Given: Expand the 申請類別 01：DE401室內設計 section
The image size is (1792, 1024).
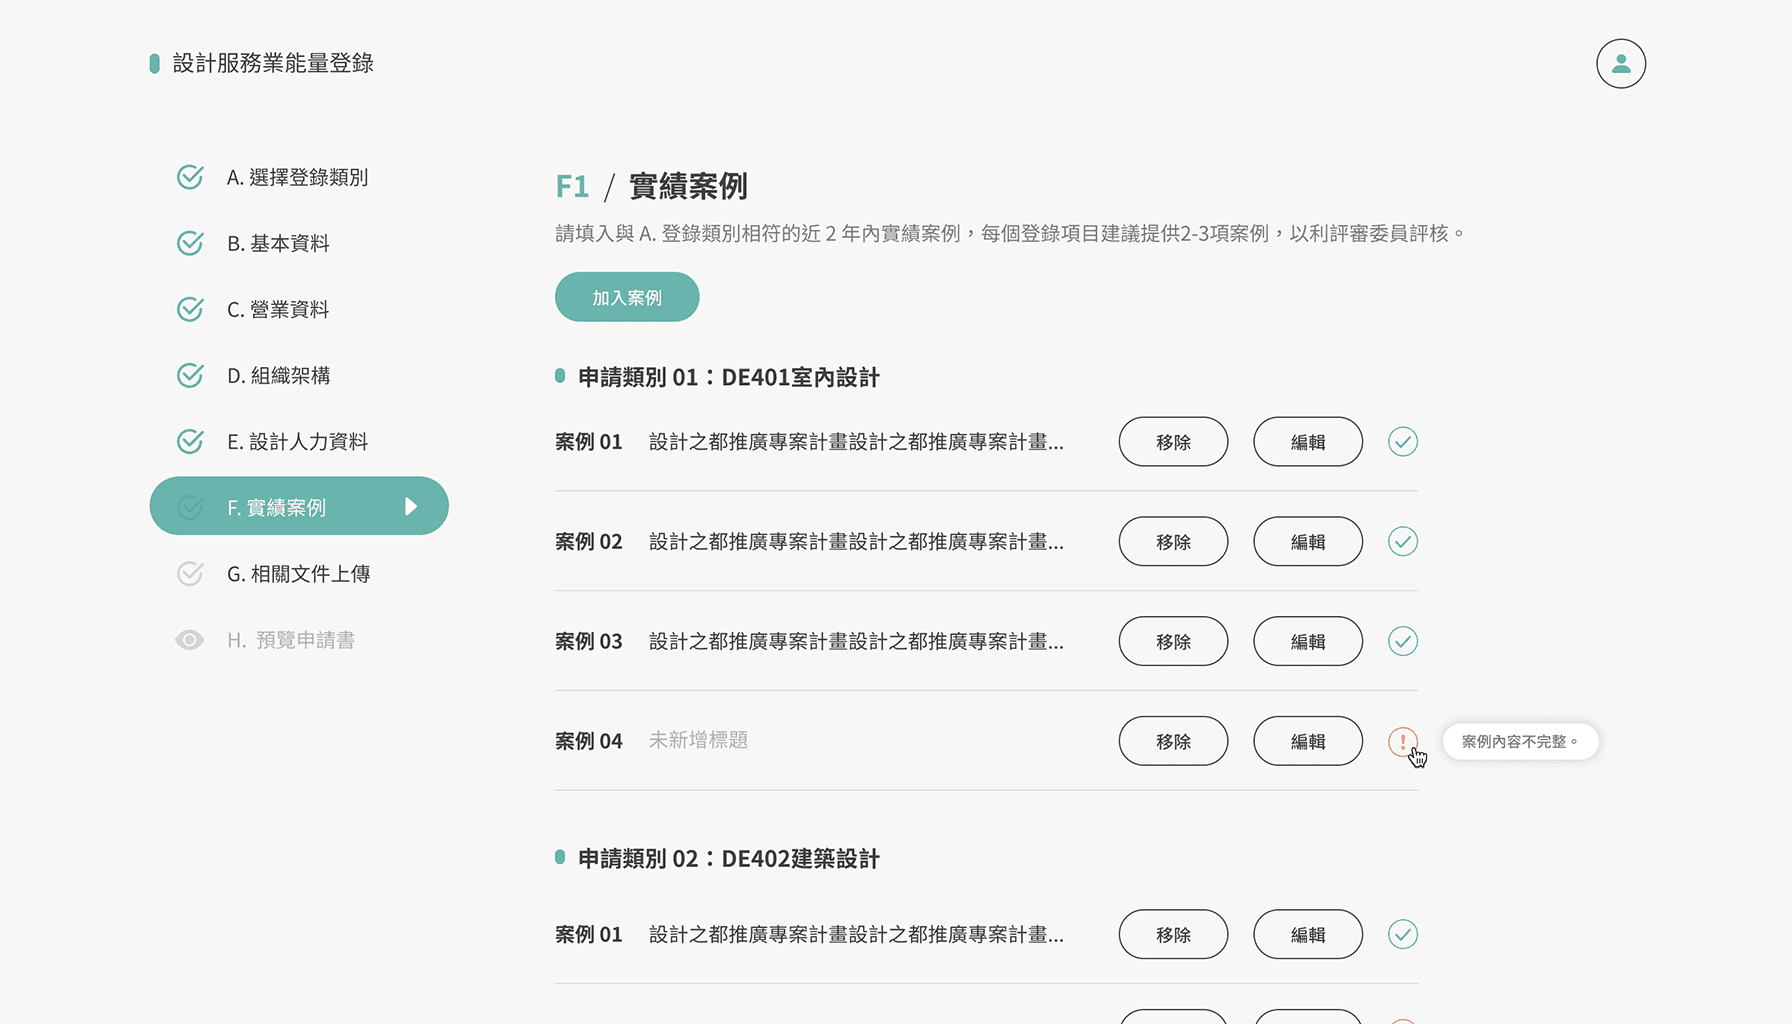Looking at the screenshot, I should click(x=727, y=377).
